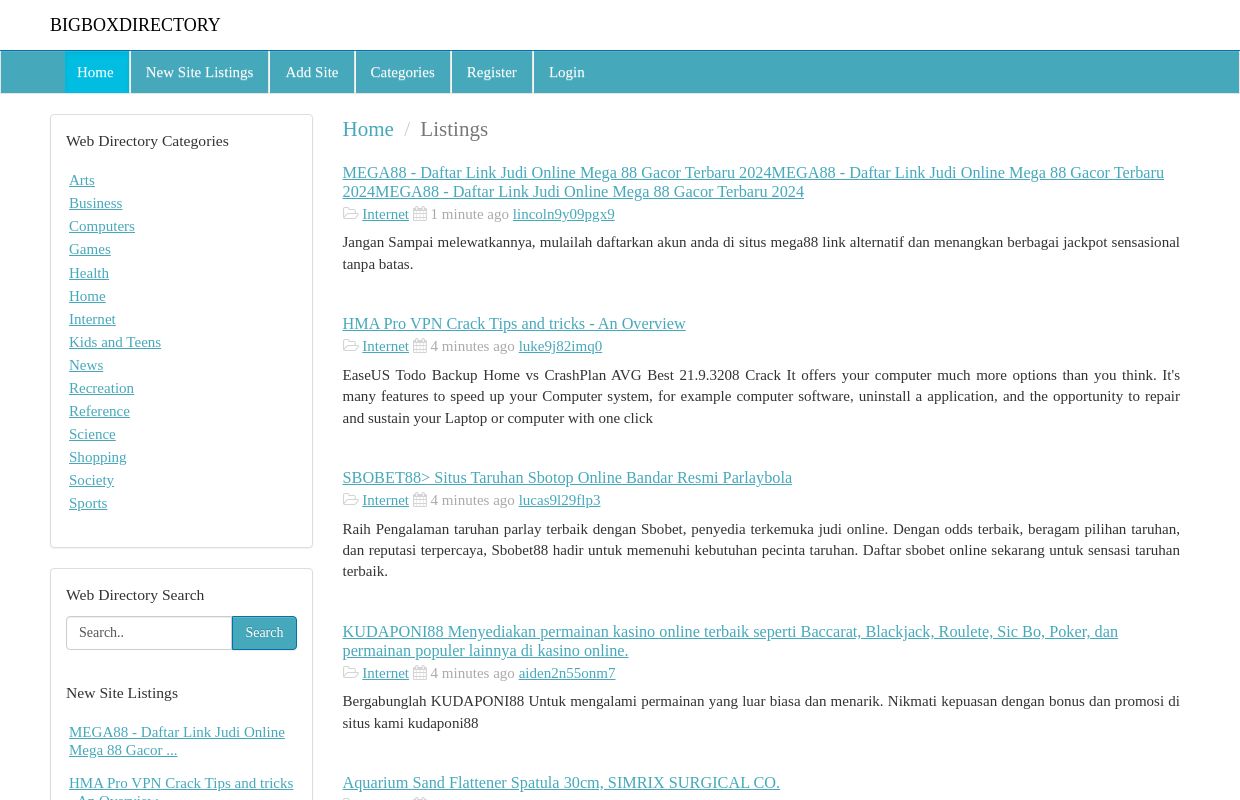Click the calendar icon in the luke9j82imq0 row

pyautogui.click(x=420, y=346)
